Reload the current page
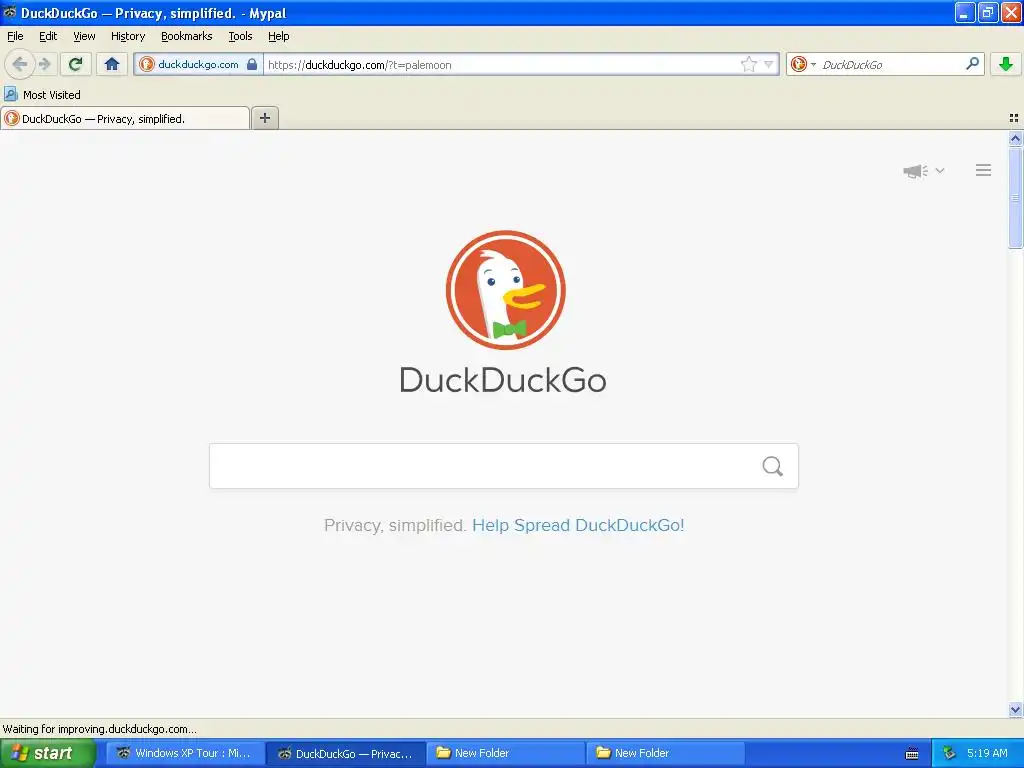This screenshot has height=768, width=1024. click(76, 64)
